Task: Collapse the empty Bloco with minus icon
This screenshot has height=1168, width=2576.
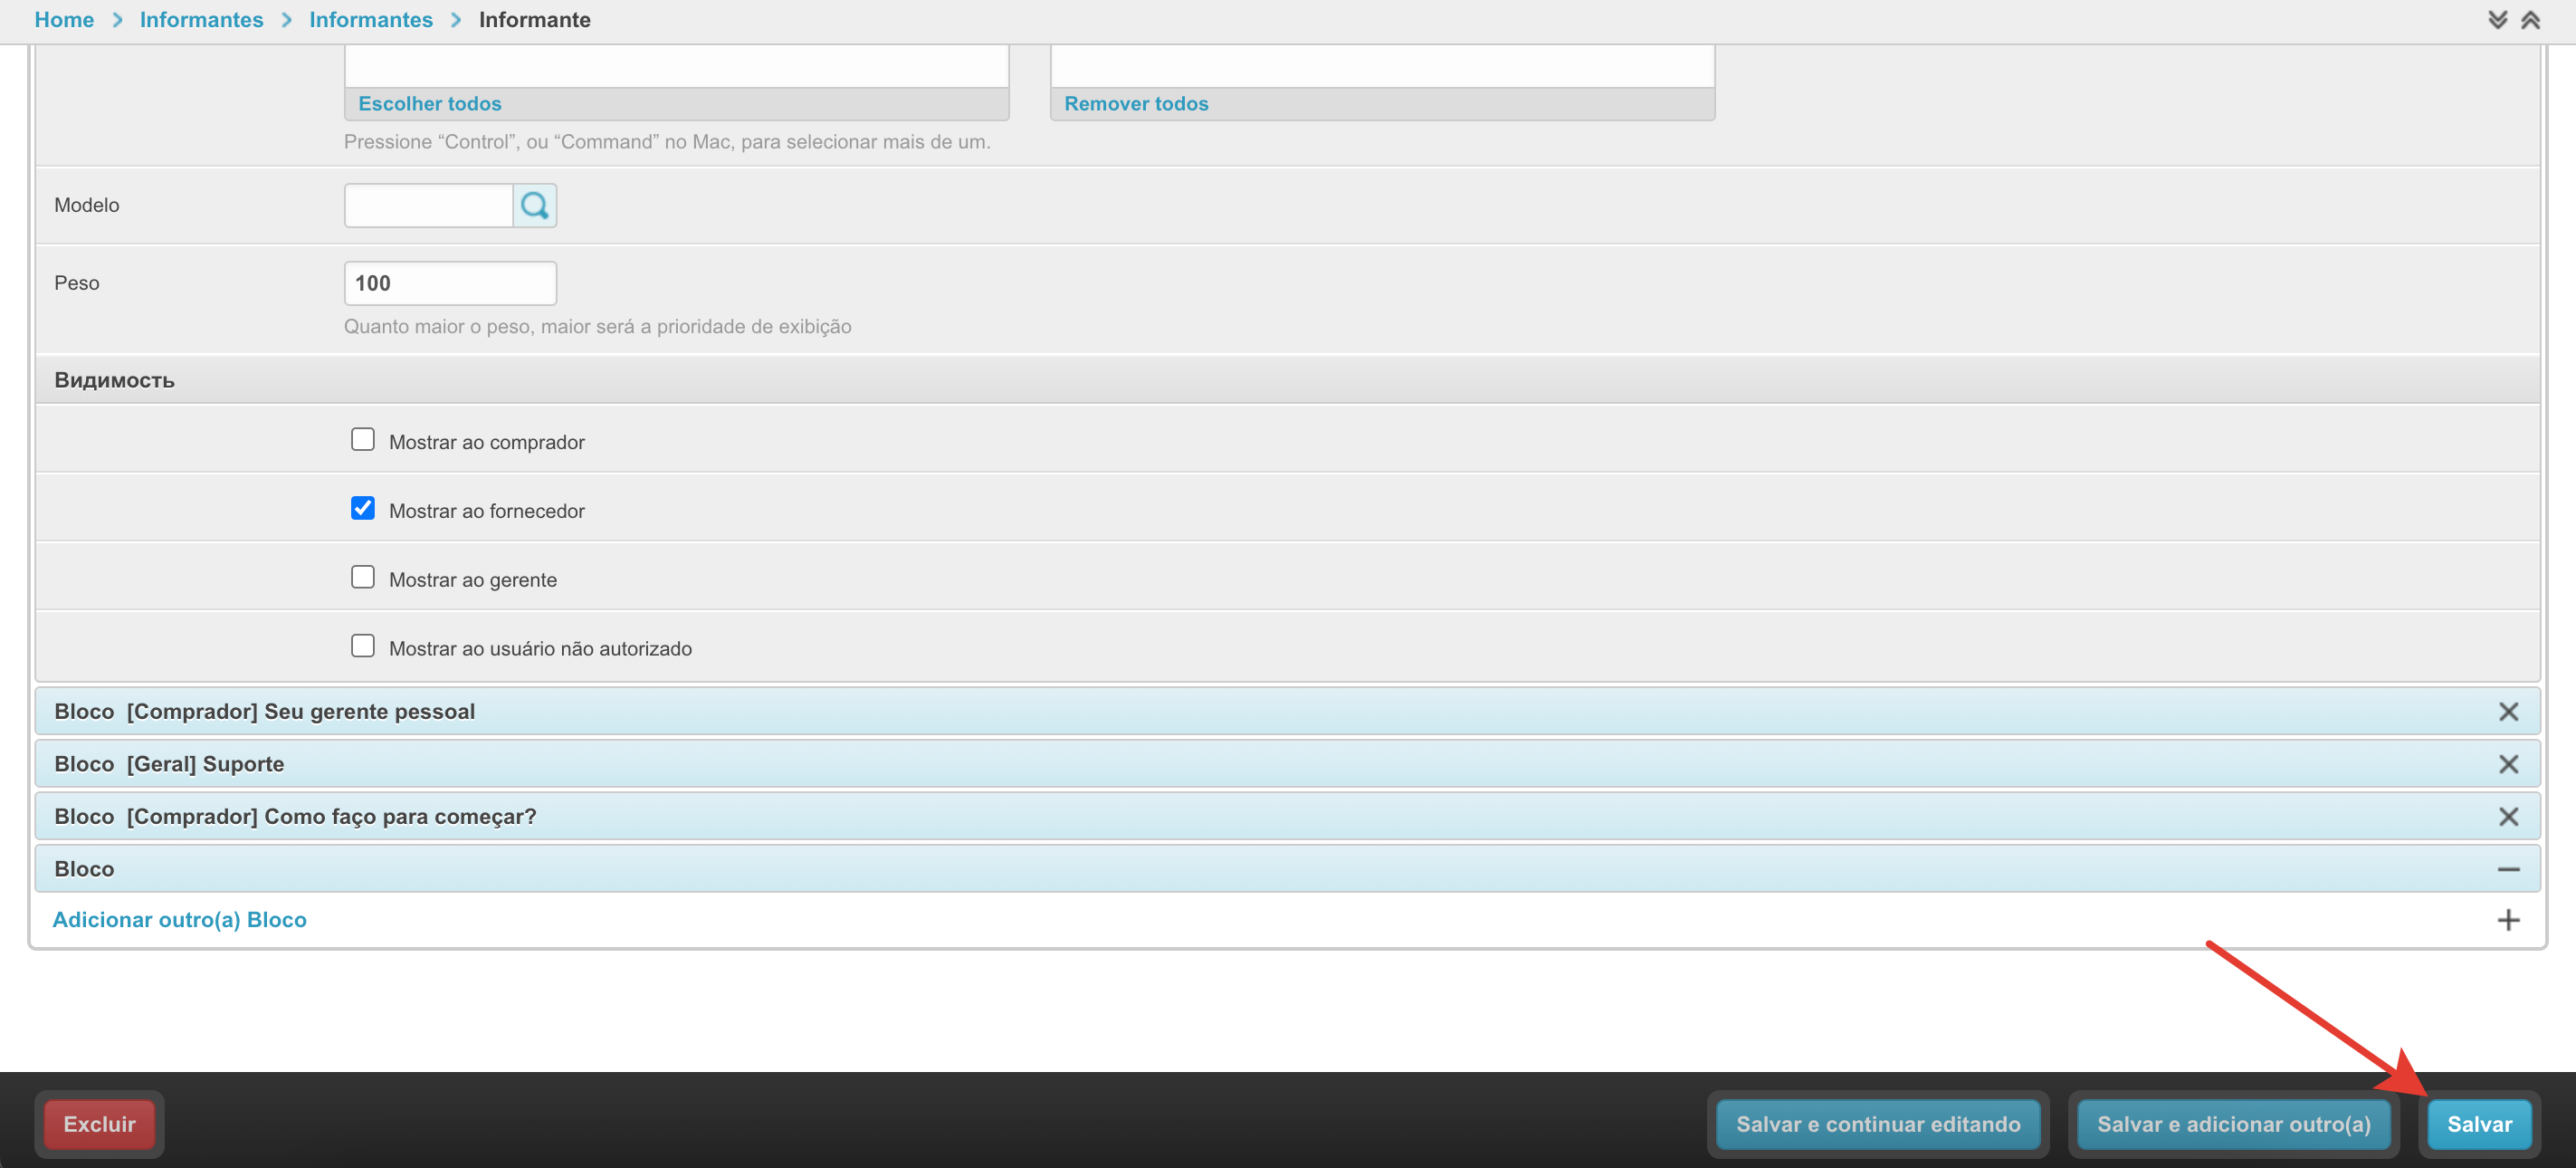Action: click(x=2507, y=869)
